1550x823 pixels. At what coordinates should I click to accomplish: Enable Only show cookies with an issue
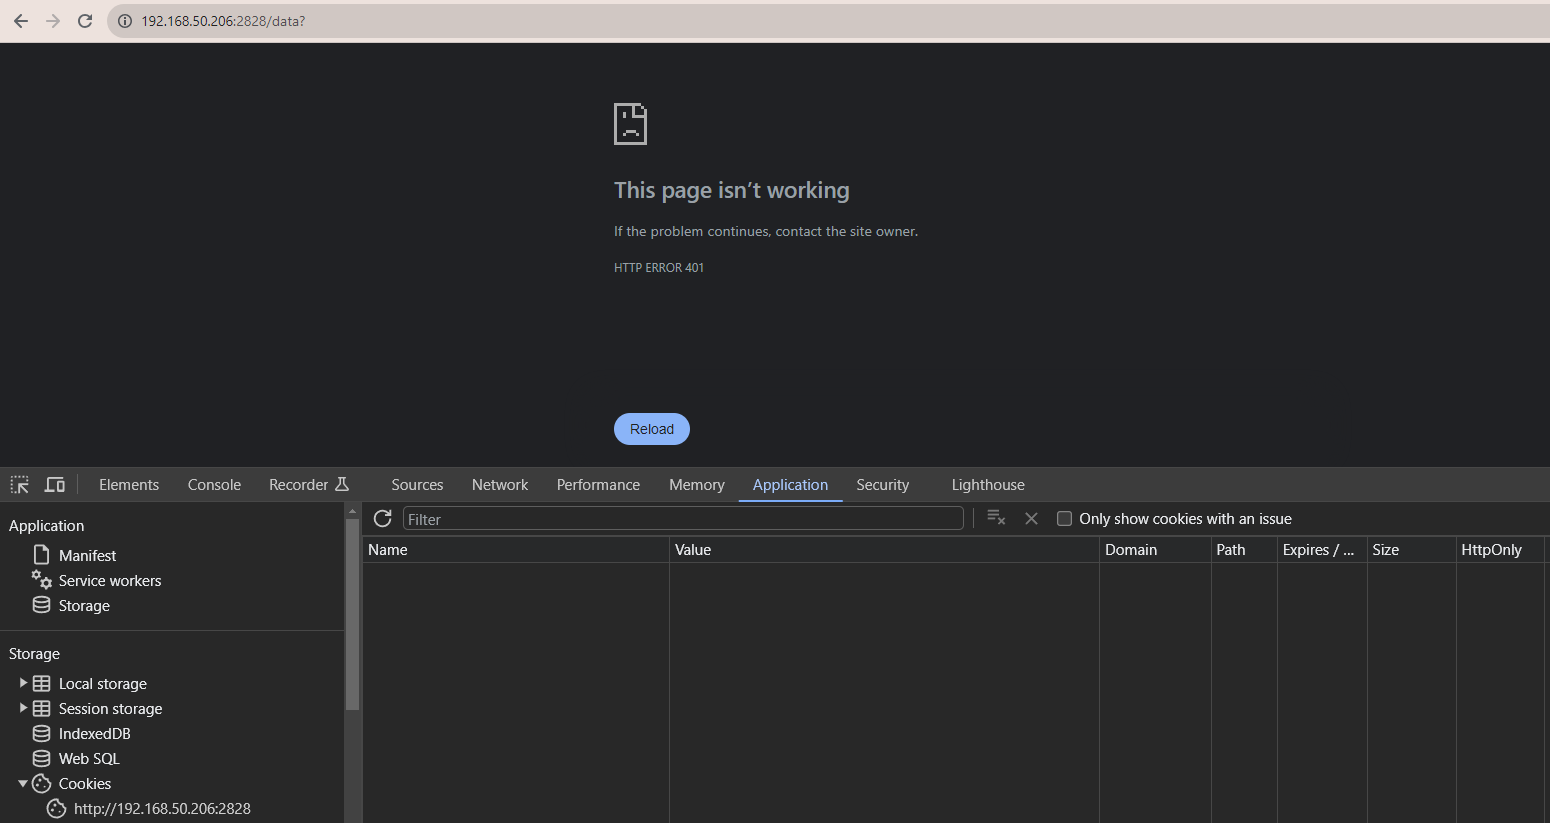(x=1065, y=519)
